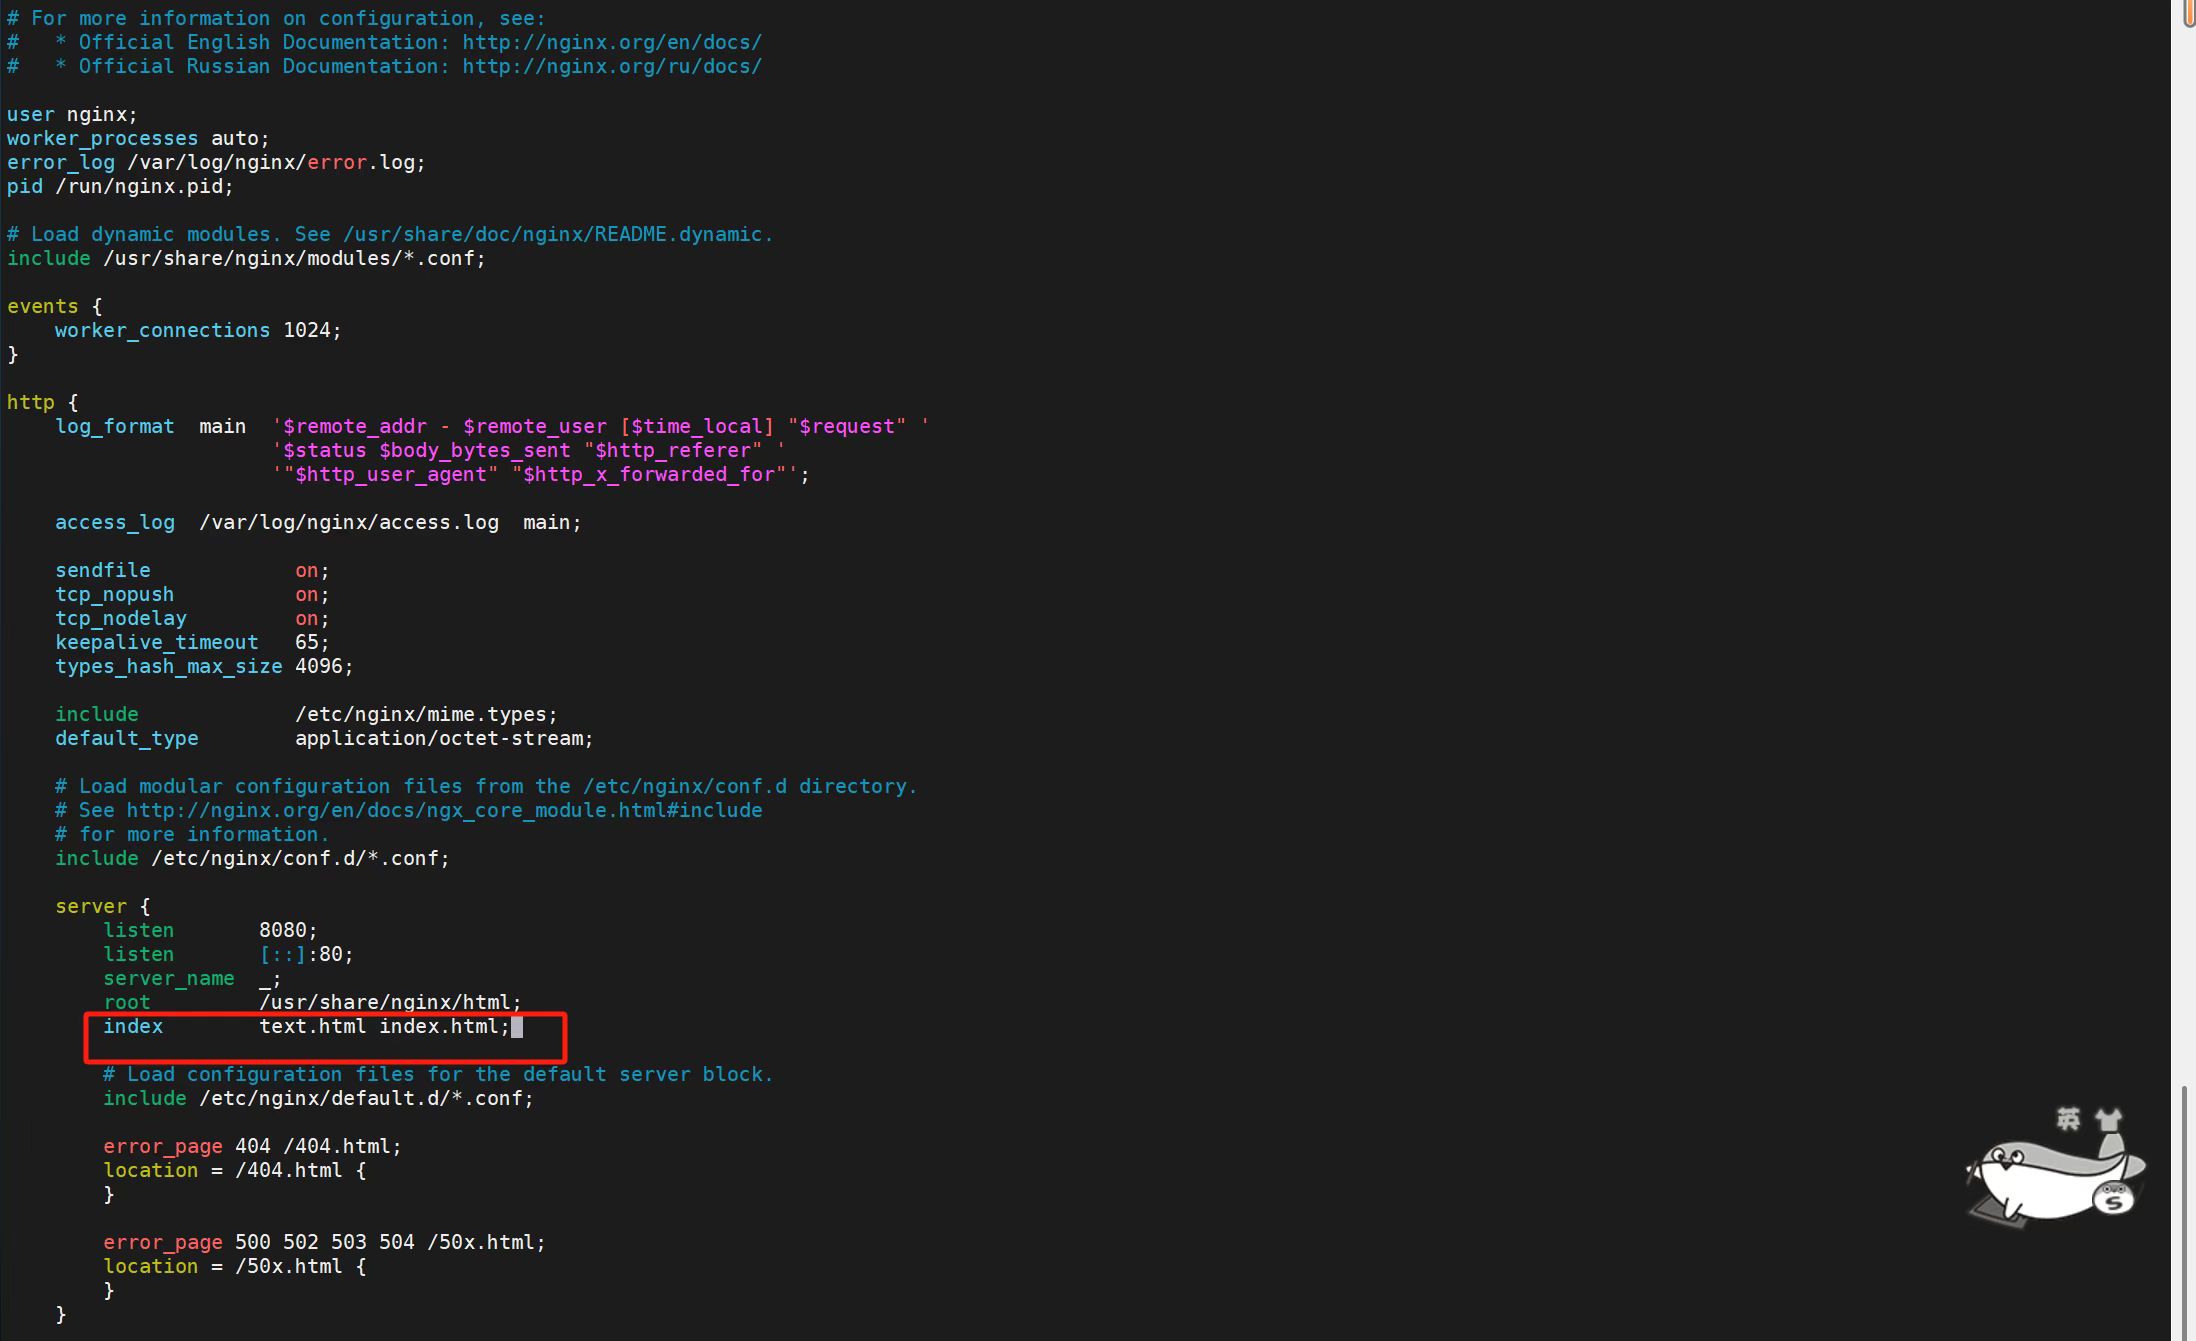Click the error_page 404 directive
The image size is (2196, 1341).
(x=162, y=1146)
